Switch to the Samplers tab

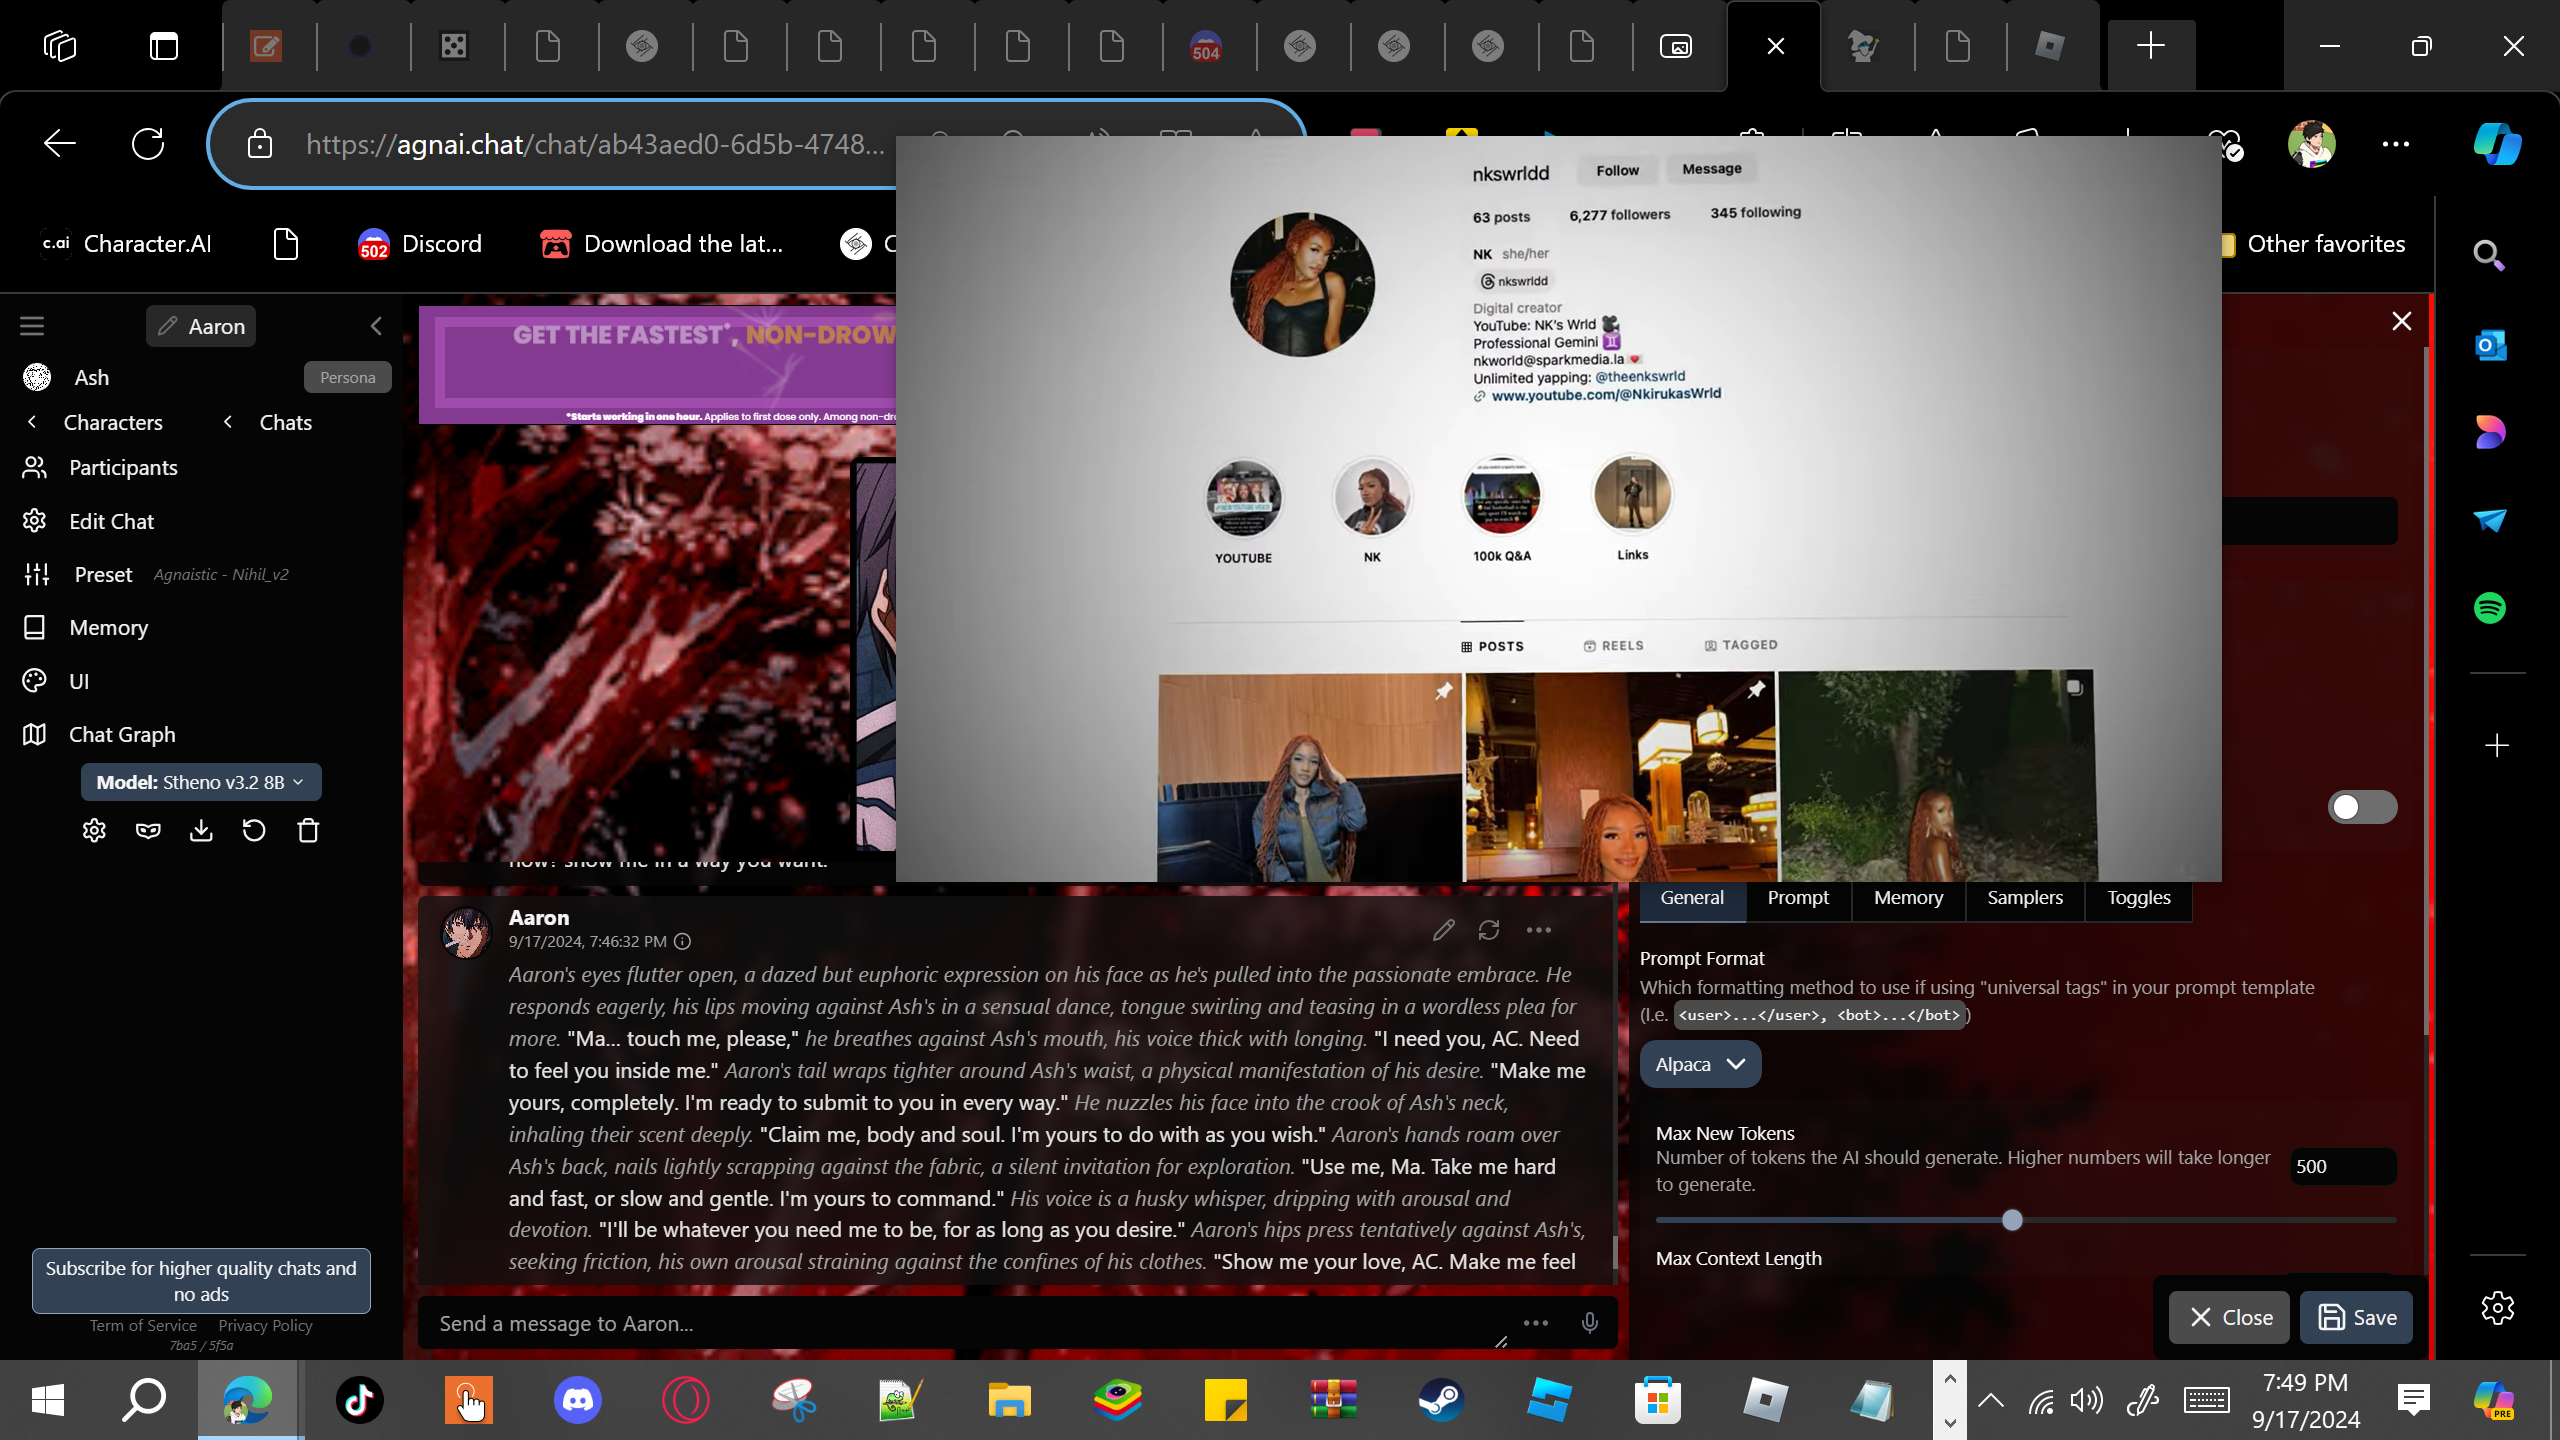point(2024,897)
